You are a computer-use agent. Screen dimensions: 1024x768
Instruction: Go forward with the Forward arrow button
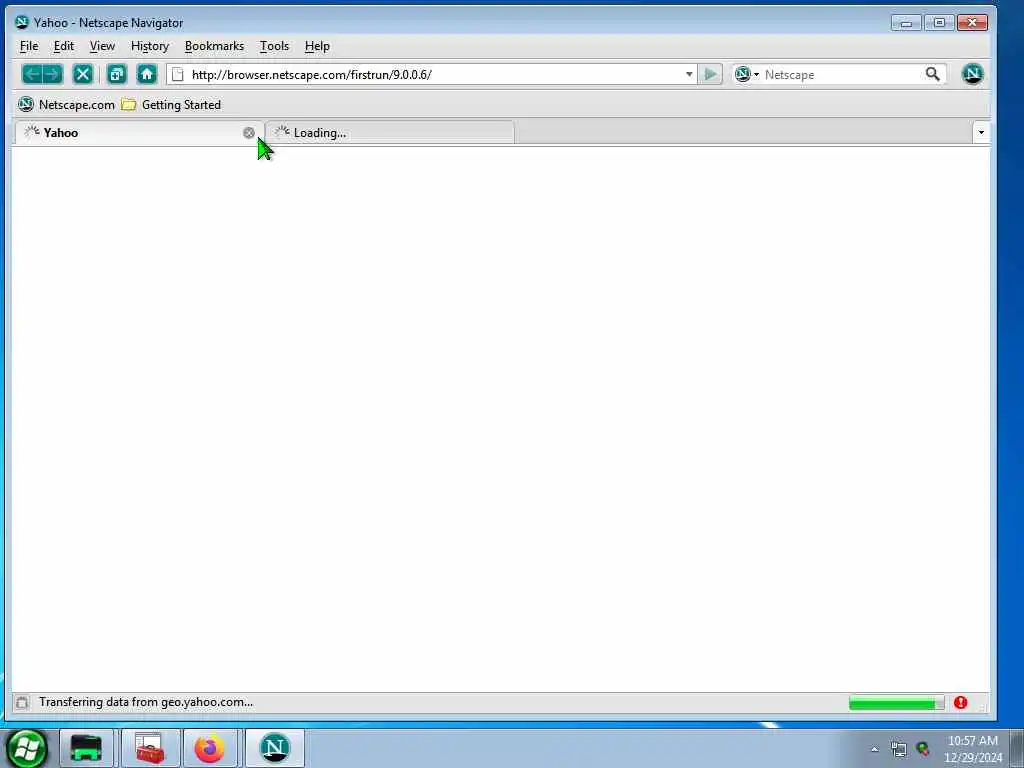point(53,74)
